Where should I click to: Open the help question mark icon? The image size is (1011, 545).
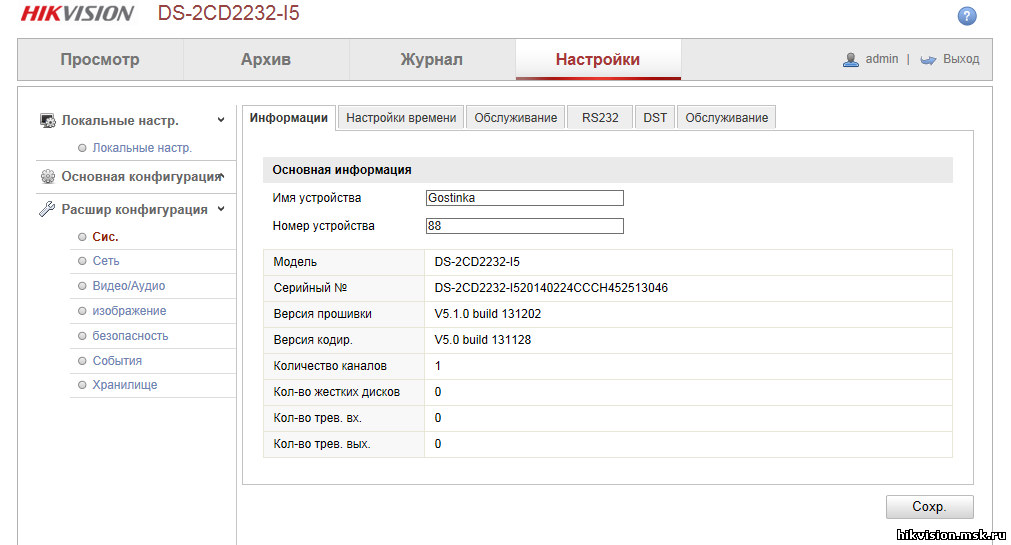click(x=967, y=16)
